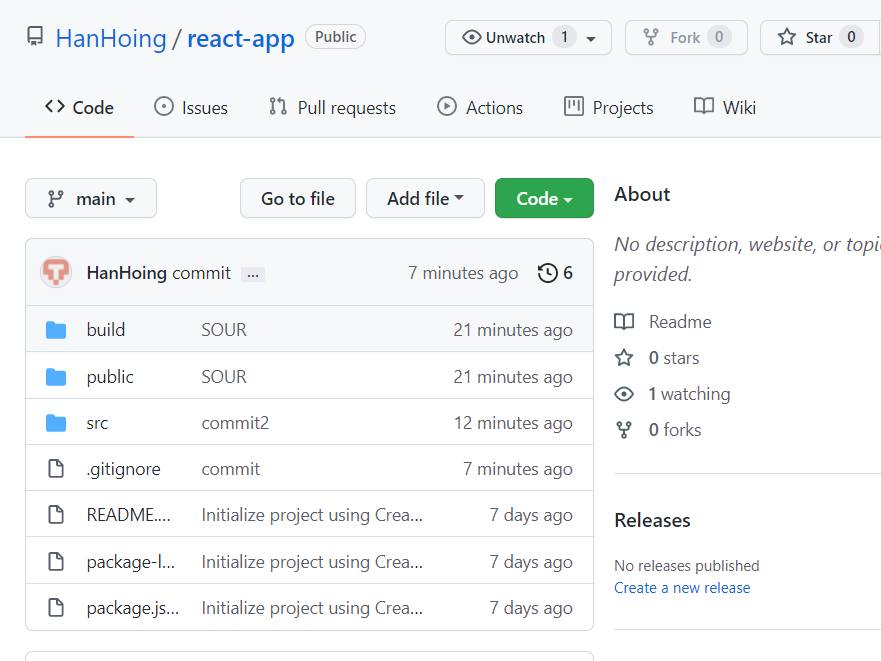
Task: Click the repository icon beside HanHoing
Action: (35, 37)
